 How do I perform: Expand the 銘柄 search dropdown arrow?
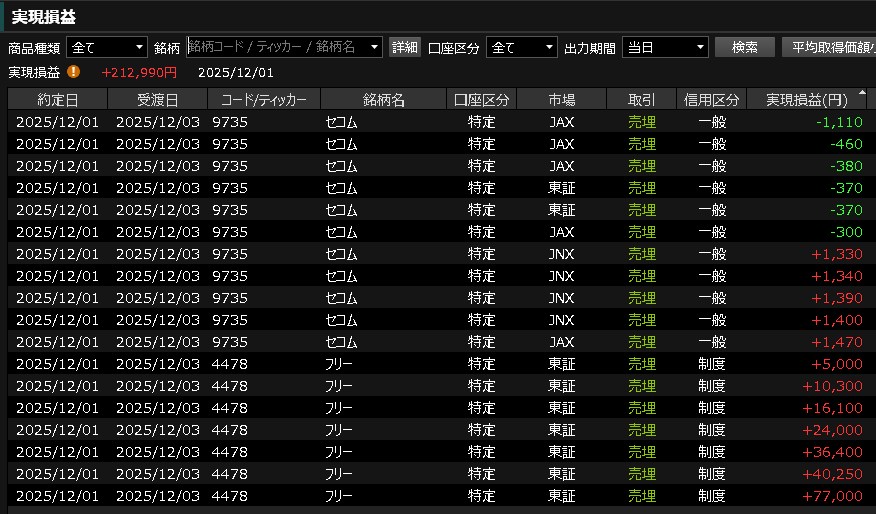tap(375, 47)
